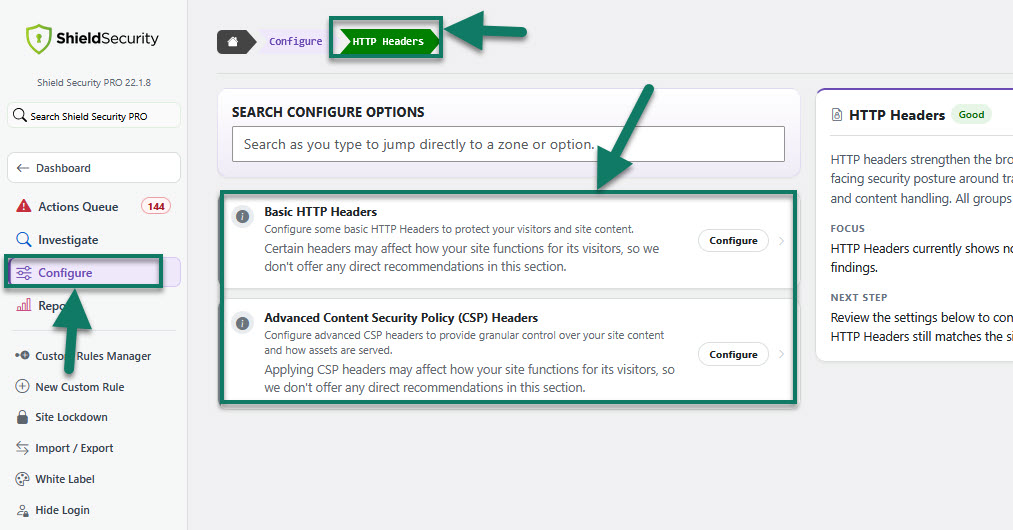
Task: Click the info icon beside Basic HTTP Headers
Action: pyautogui.click(x=242, y=217)
